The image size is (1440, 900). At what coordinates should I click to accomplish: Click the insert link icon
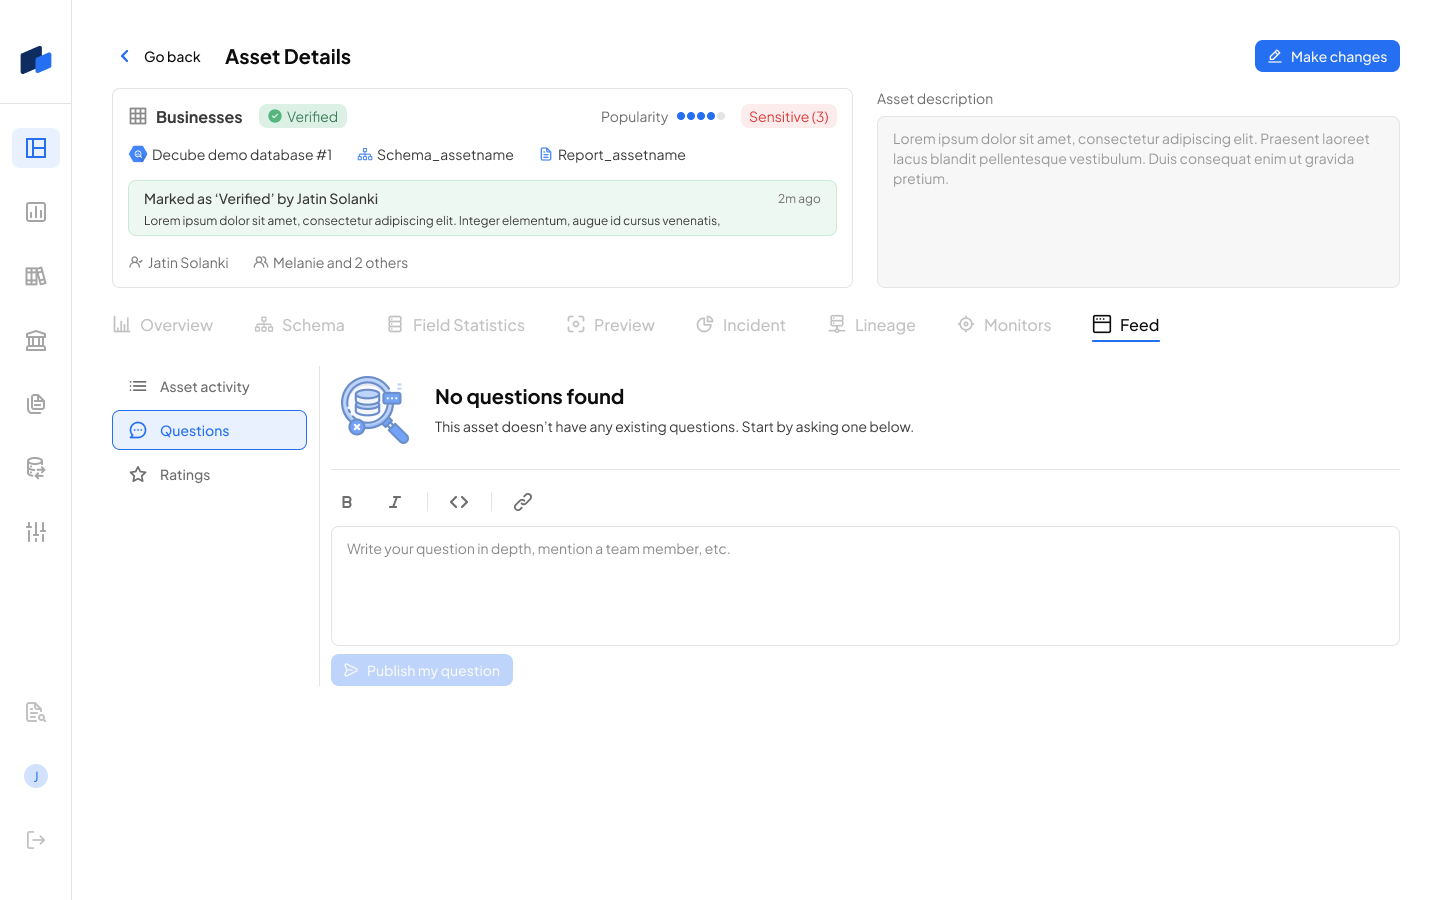pyautogui.click(x=522, y=502)
